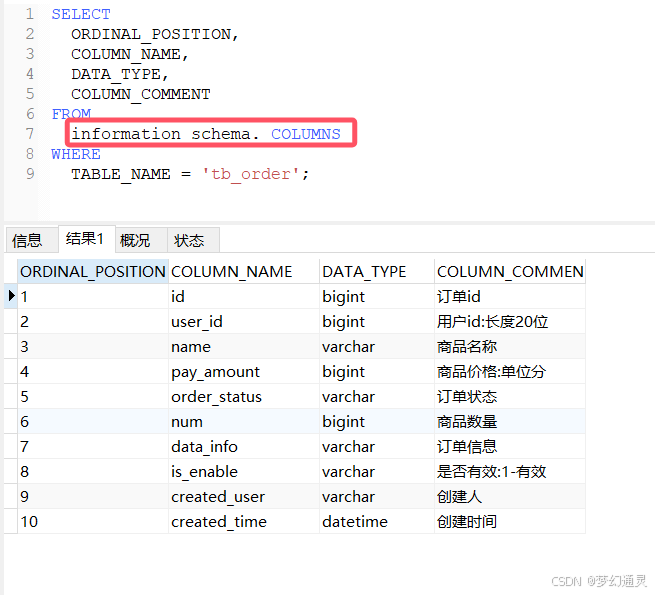Click the comment cell '订单信息'
Image resolution: width=655 pixels, height=595 pixels.
[510, 447]
